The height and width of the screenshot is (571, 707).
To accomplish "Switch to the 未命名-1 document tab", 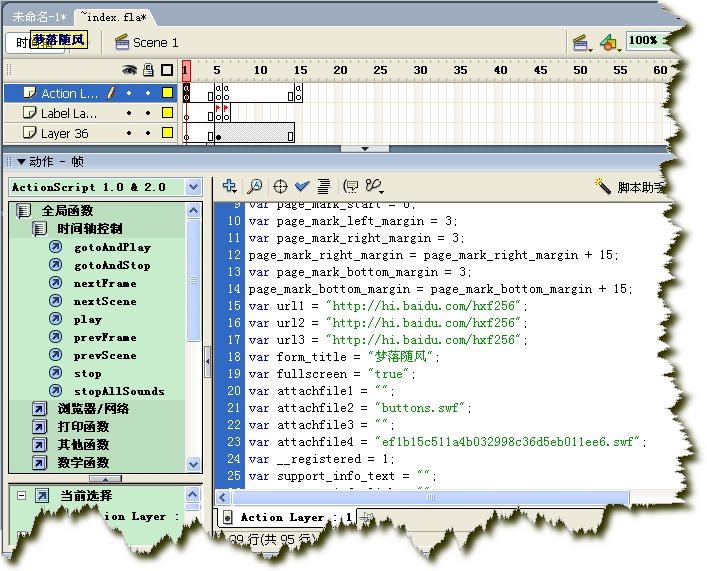I will [x=39, y=17].
